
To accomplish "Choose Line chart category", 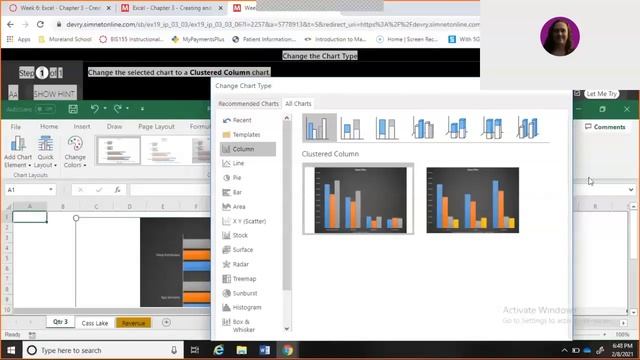I will click(233, 163).
